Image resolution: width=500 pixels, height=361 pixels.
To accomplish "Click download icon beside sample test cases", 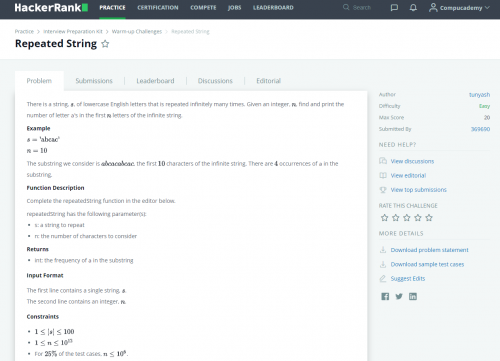I will [x=383, y=264].
